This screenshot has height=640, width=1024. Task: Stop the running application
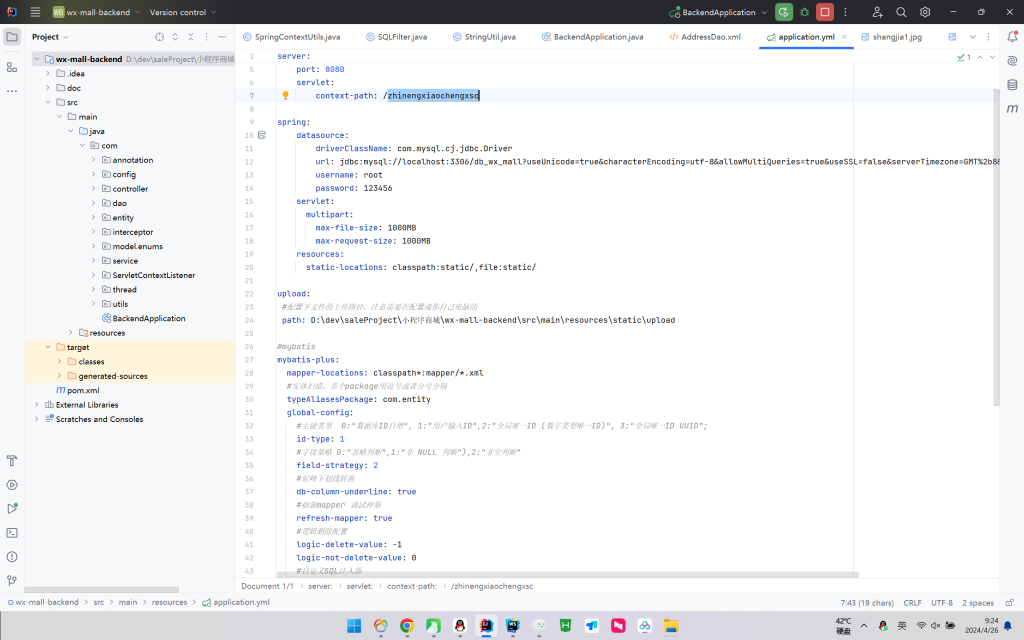pos(824,12)
